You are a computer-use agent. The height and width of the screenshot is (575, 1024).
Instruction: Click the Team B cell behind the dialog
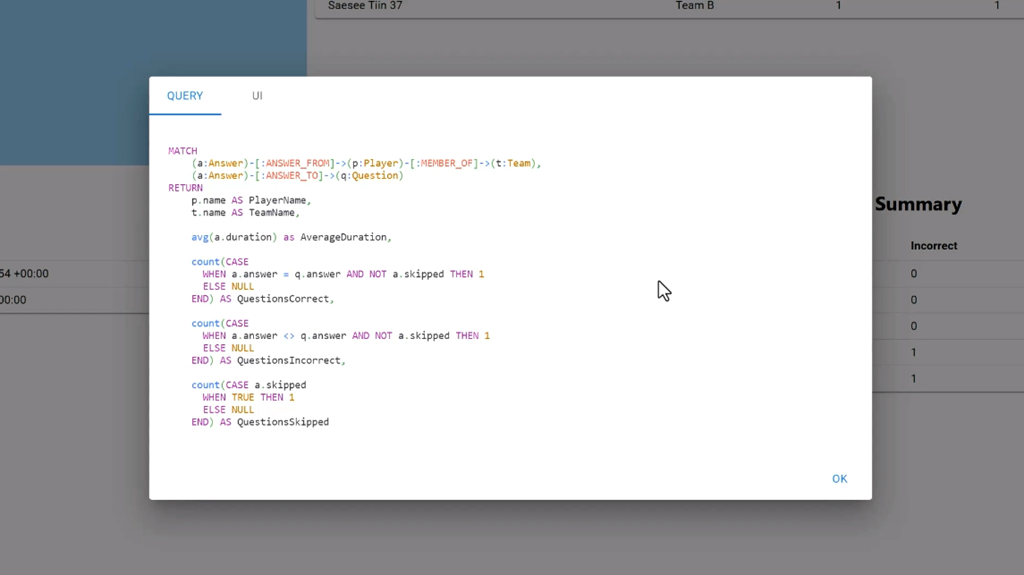[694, 6]
